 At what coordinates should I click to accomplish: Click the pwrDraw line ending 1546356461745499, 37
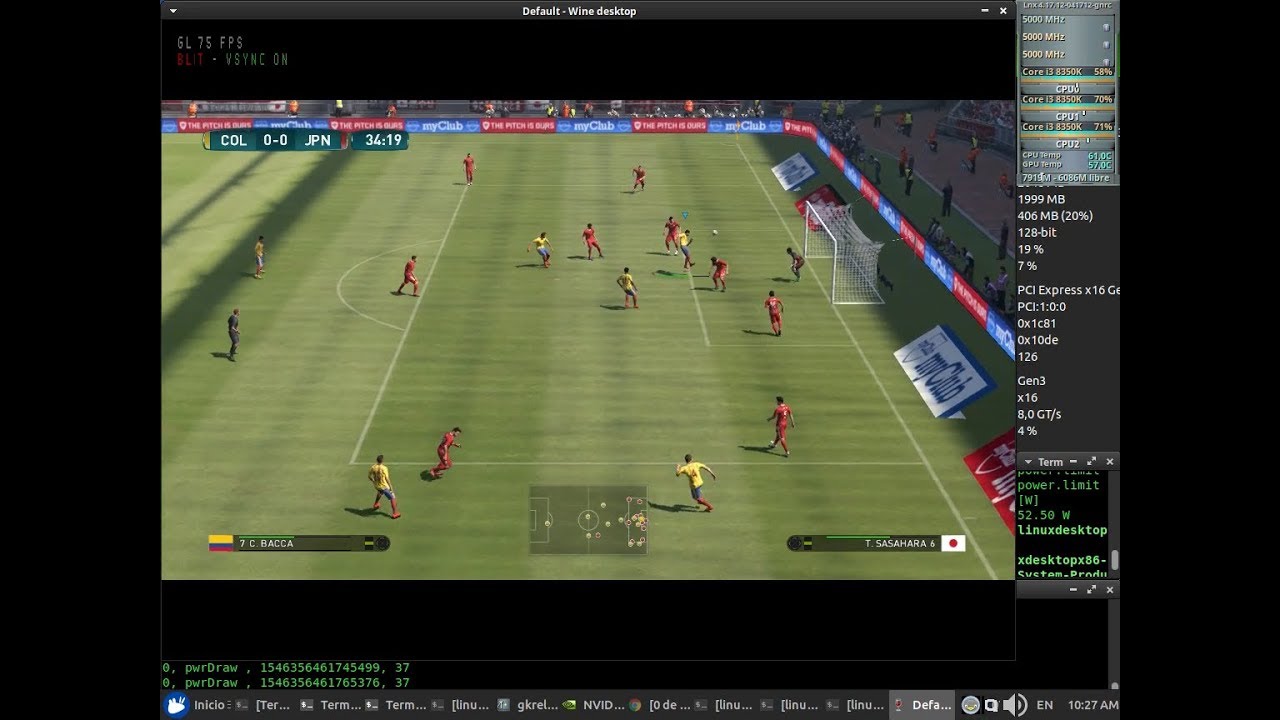tap(286, 668)
